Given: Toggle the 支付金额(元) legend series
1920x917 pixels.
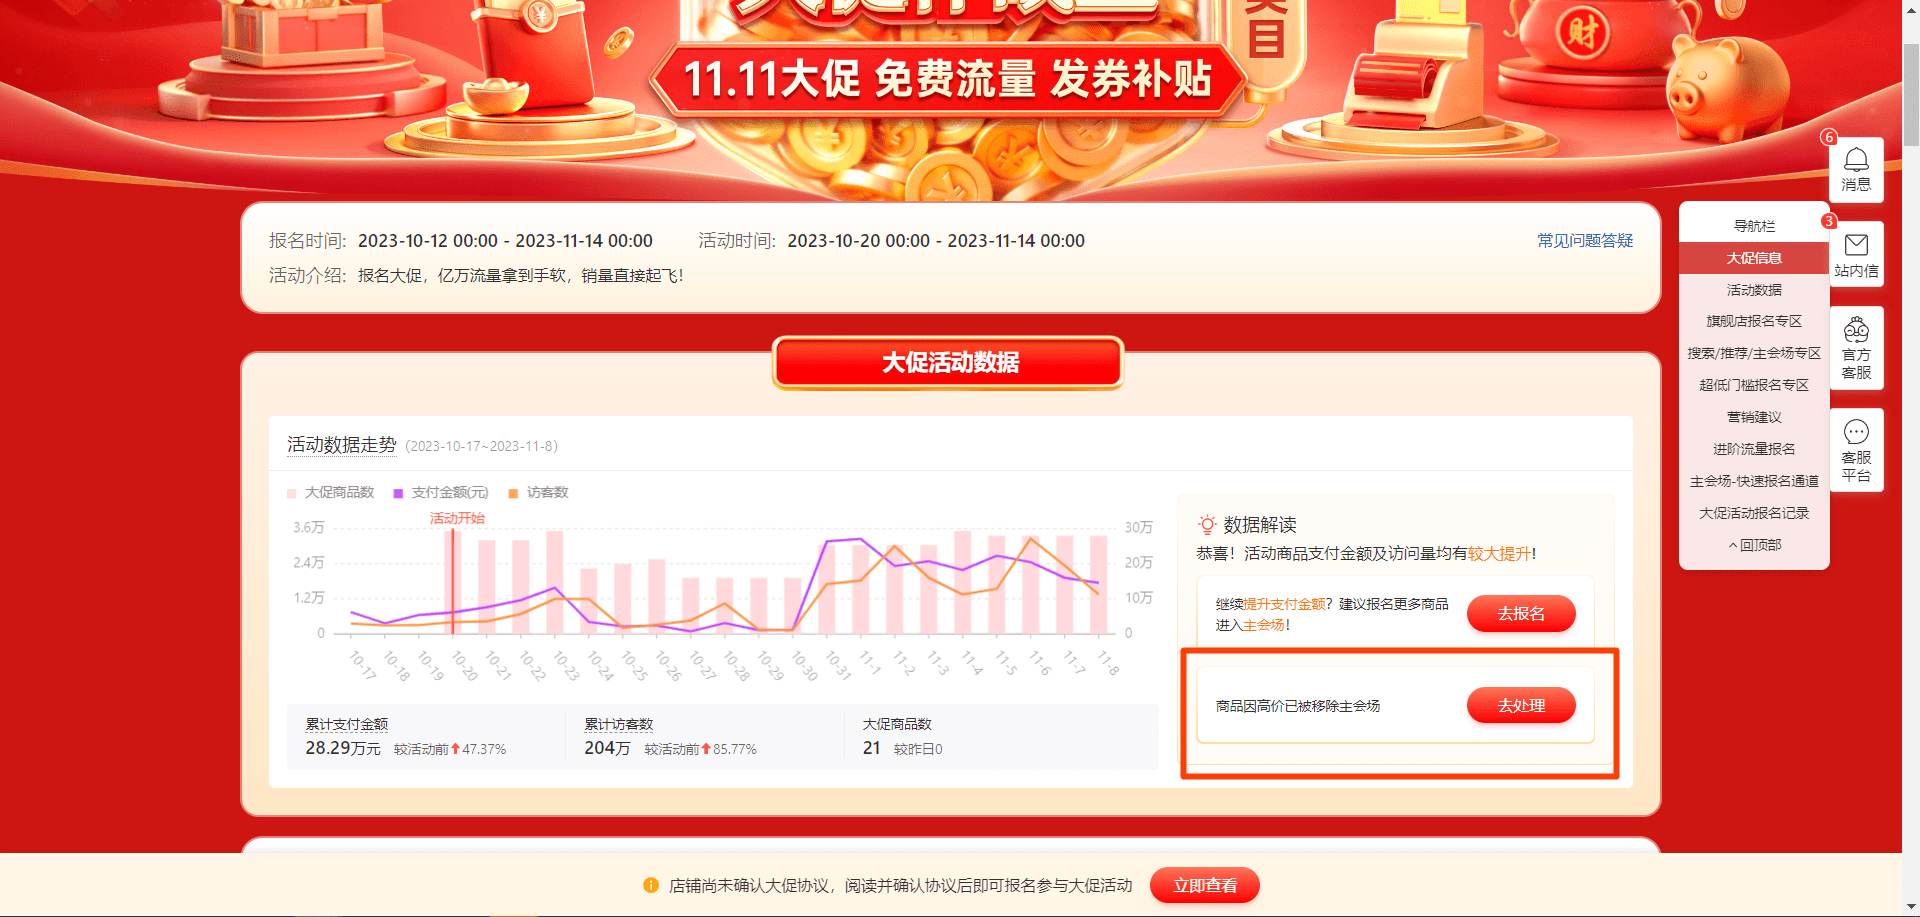Looking at the screenshot, I should (441, 492).
